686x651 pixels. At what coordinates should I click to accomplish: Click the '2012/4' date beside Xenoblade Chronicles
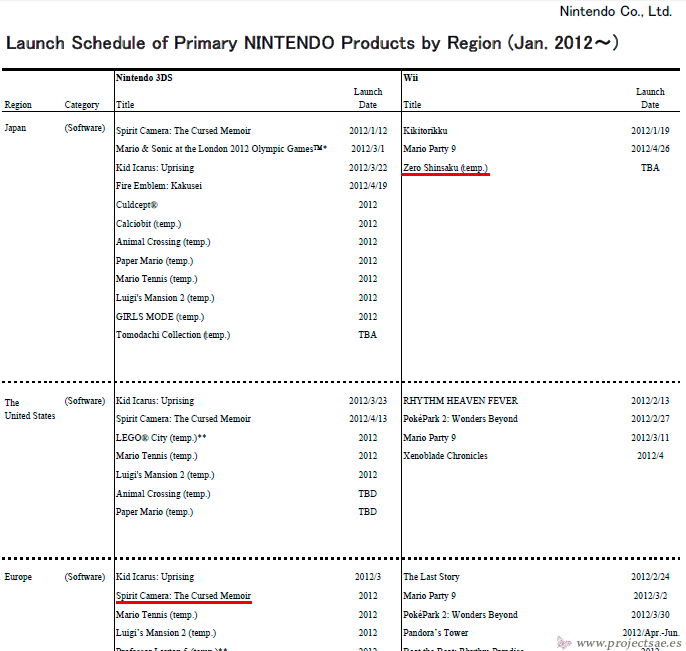[x=650, y=456]
